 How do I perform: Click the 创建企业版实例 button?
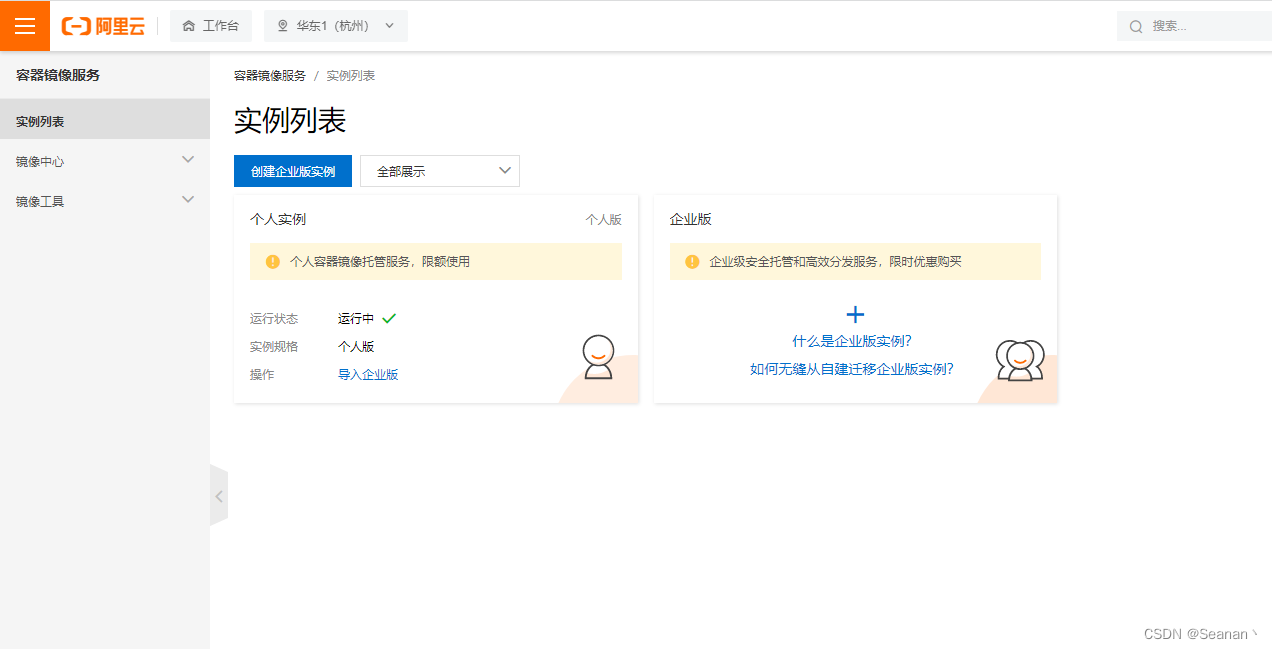tap(292, 171)
